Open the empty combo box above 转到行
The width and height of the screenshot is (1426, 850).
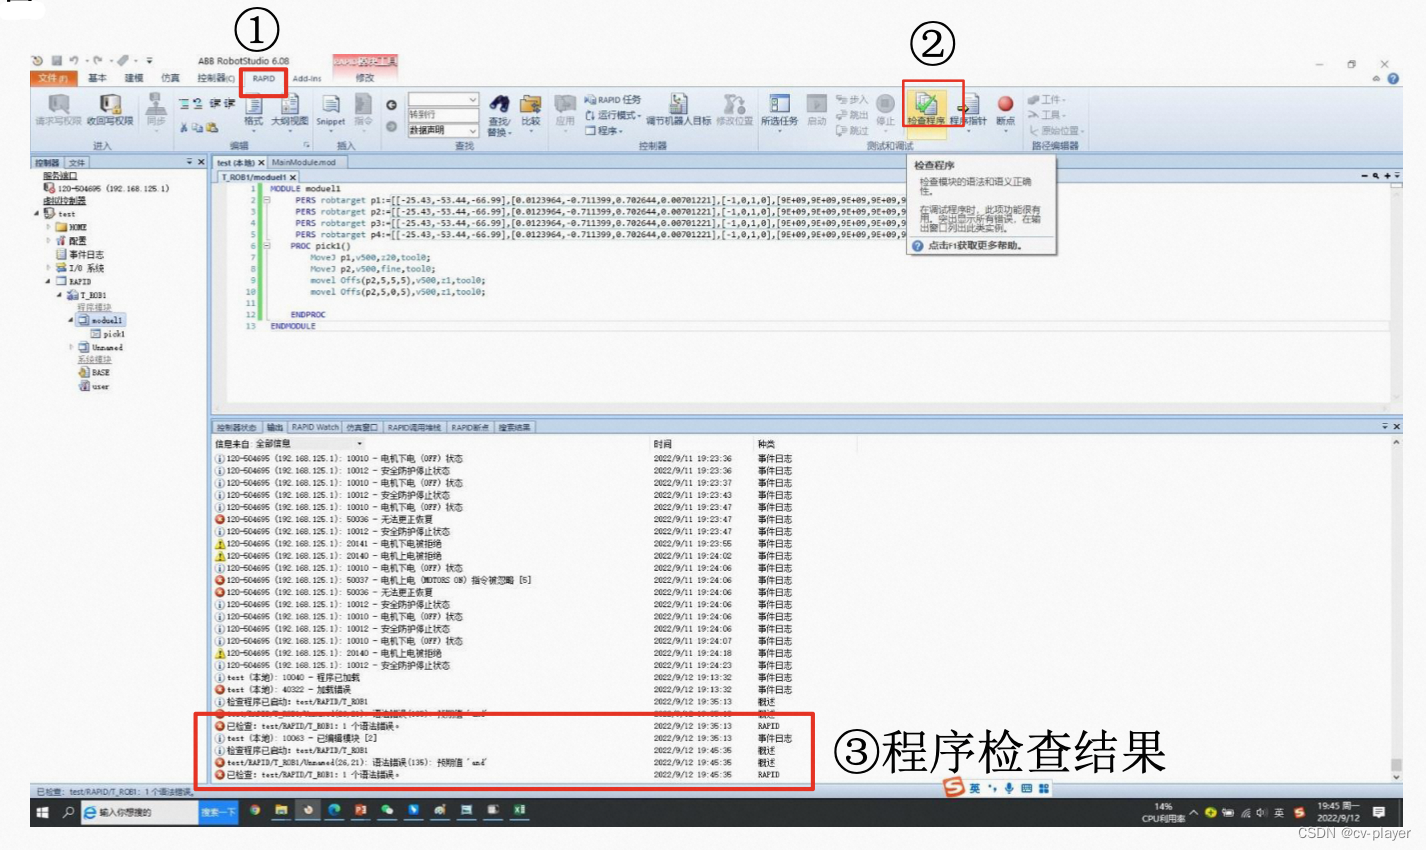[443, 100]
